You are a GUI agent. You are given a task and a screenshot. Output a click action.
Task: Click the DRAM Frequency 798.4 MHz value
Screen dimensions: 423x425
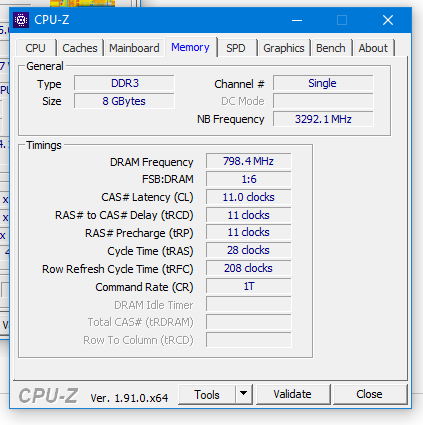coord(249,161)
